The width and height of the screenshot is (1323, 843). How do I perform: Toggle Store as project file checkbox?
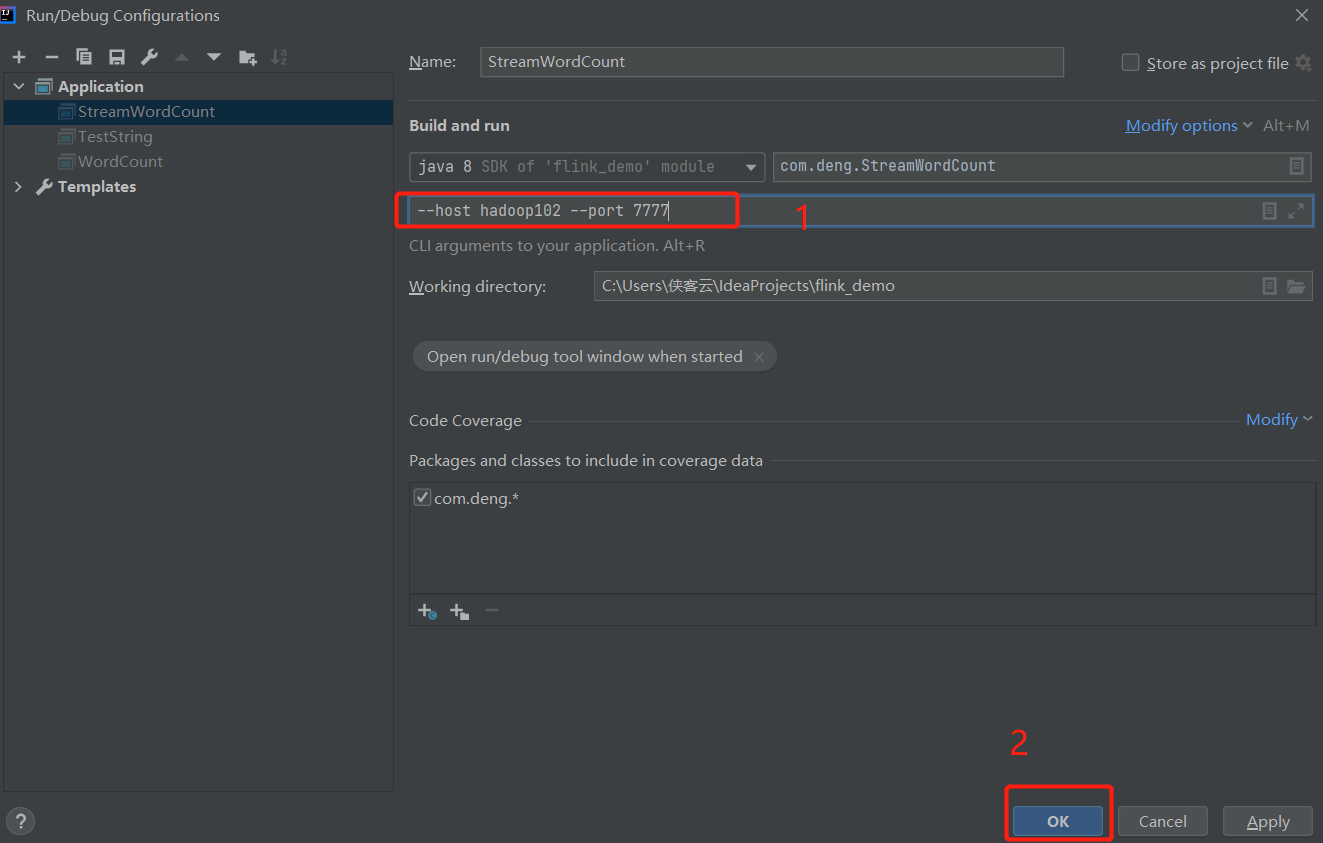tap(1130, 62)
